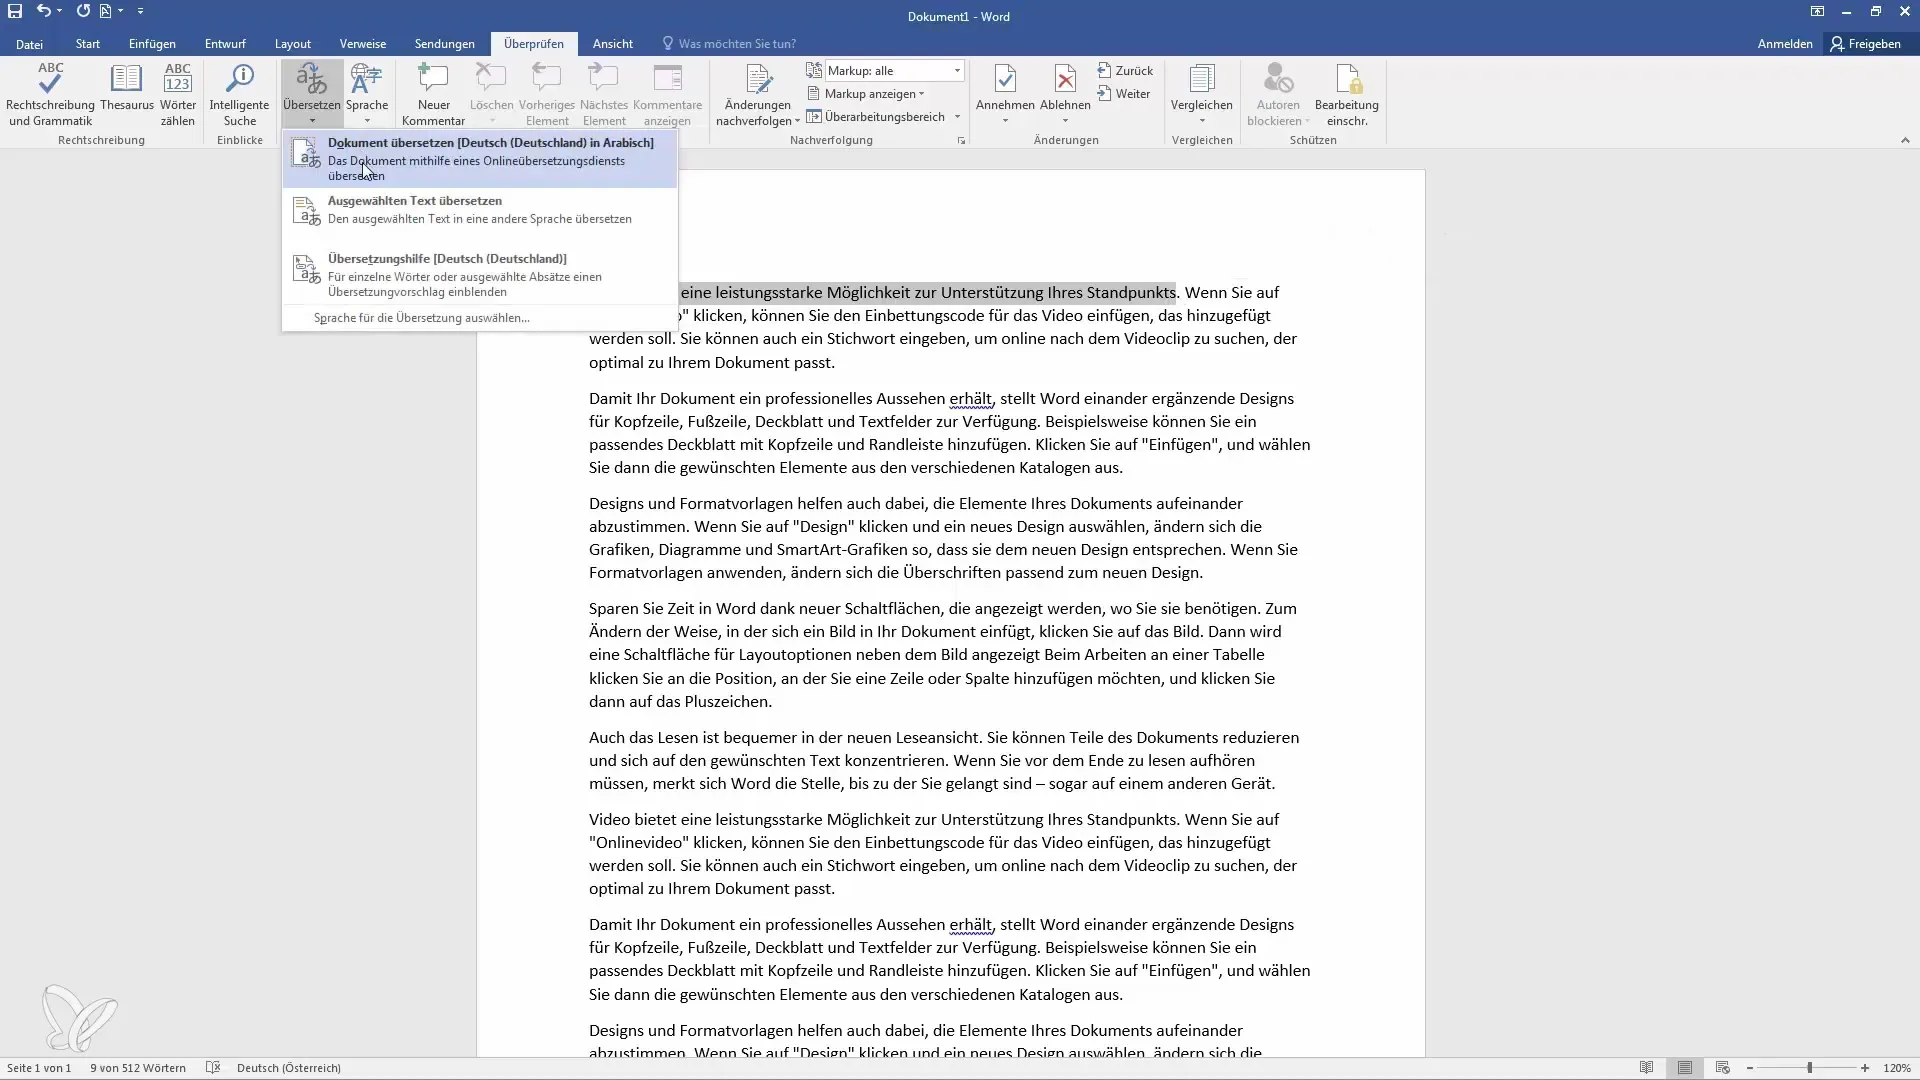Open Annehmen dropdown arrow

(x=1005, y=121)
